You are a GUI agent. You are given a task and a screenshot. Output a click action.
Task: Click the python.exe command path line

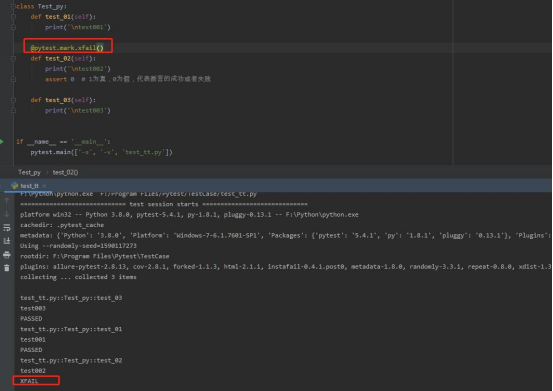(138, 194)
